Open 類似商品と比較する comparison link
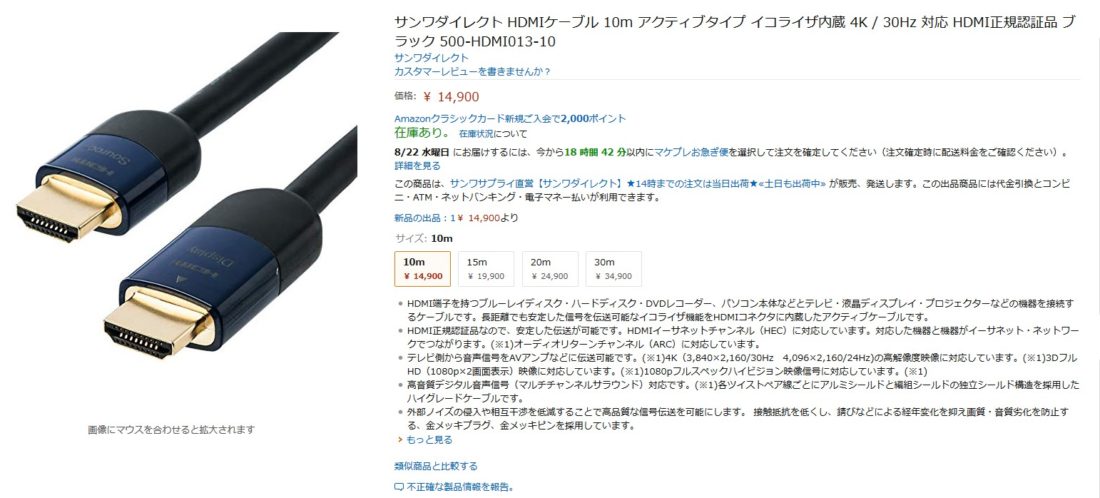The image size is (1100, 498). 436,466
